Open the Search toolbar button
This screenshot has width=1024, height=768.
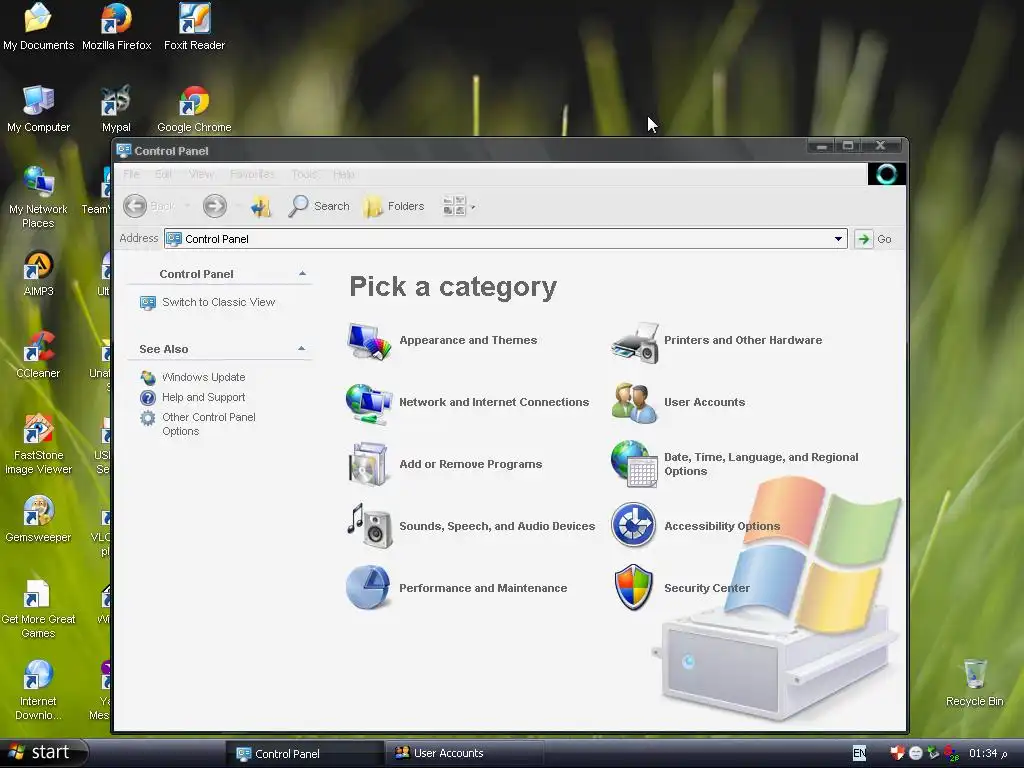pyautogui.click(x=319, y=206)
